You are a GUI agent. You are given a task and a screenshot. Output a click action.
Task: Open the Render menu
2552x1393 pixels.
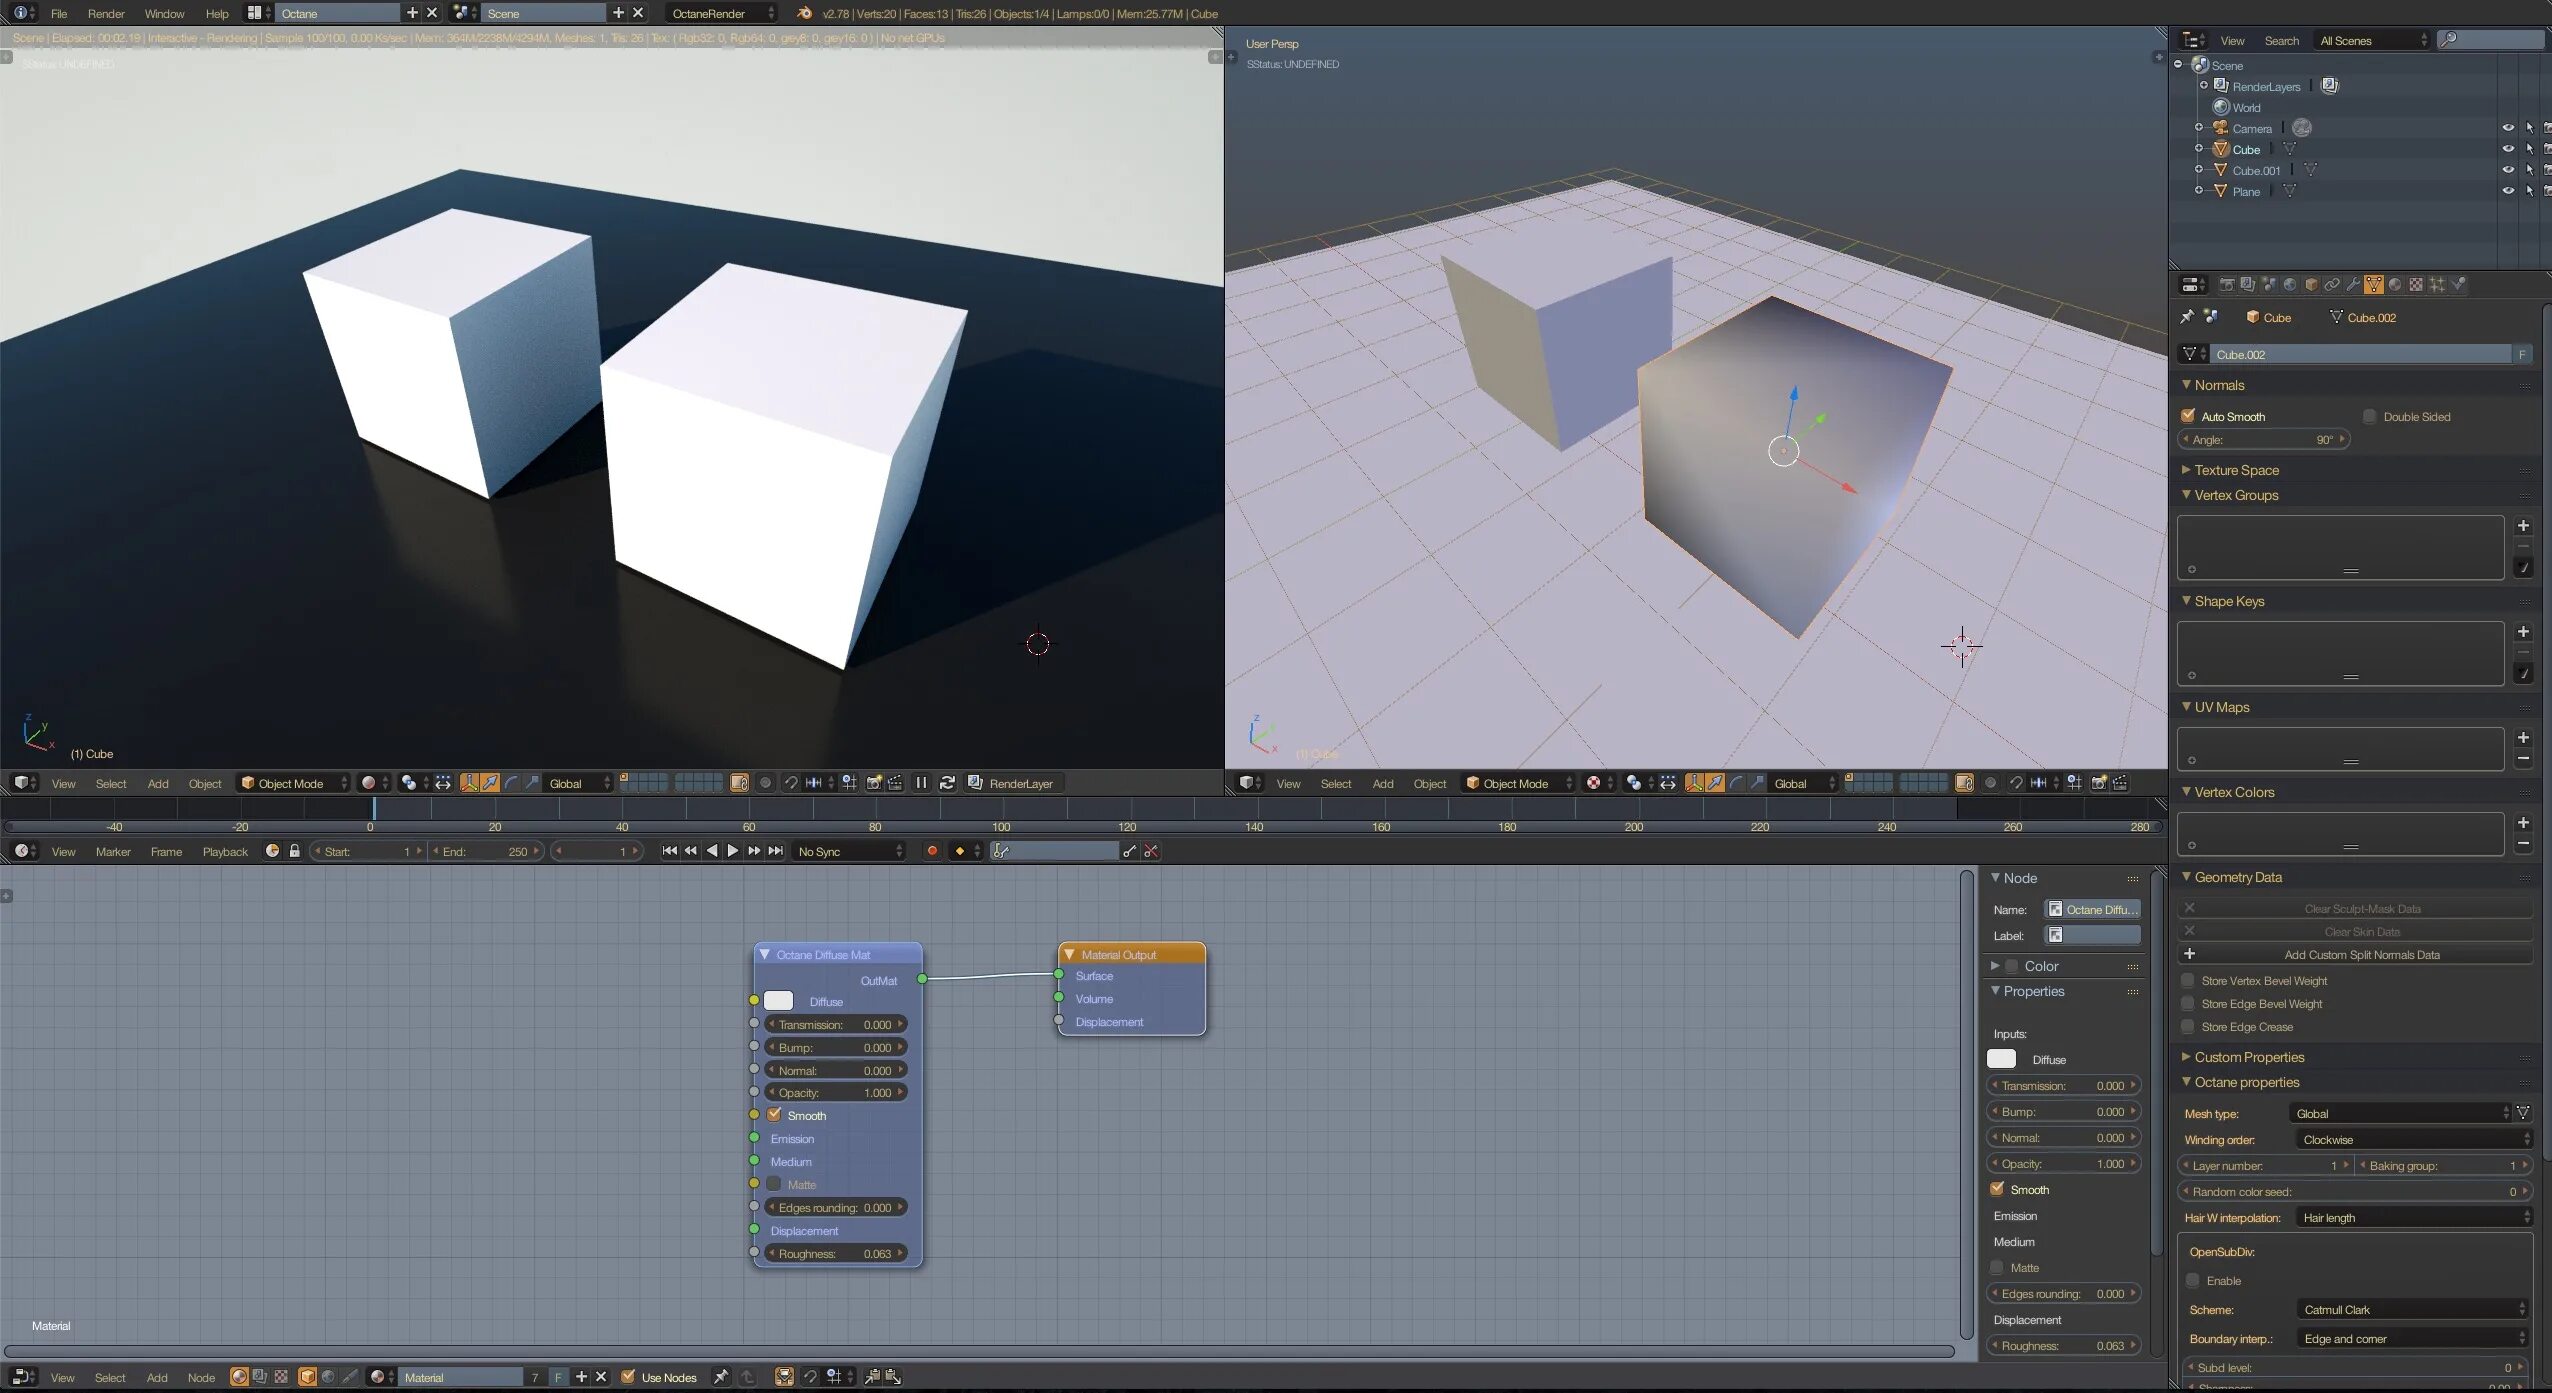pyautogui.click(x=105, y=13)
